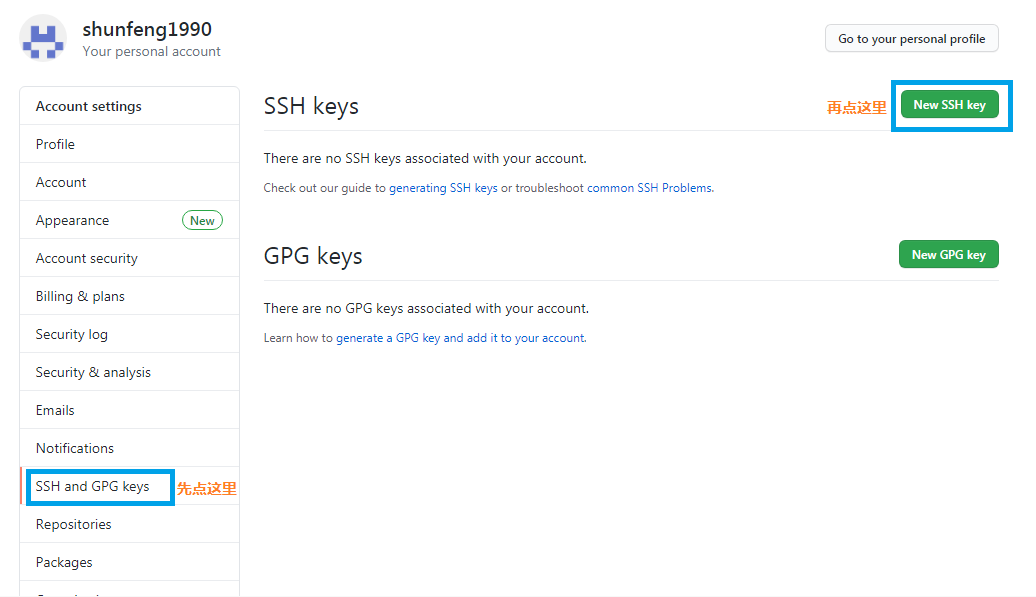
Task: Go to Notifications settings
Action: (x=75, y=448)
